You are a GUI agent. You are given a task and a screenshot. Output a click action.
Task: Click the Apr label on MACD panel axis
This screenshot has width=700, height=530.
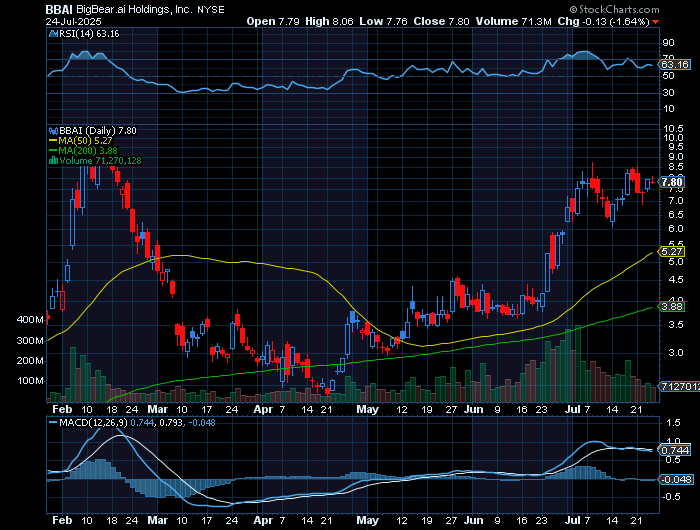(x=263, y=521)
